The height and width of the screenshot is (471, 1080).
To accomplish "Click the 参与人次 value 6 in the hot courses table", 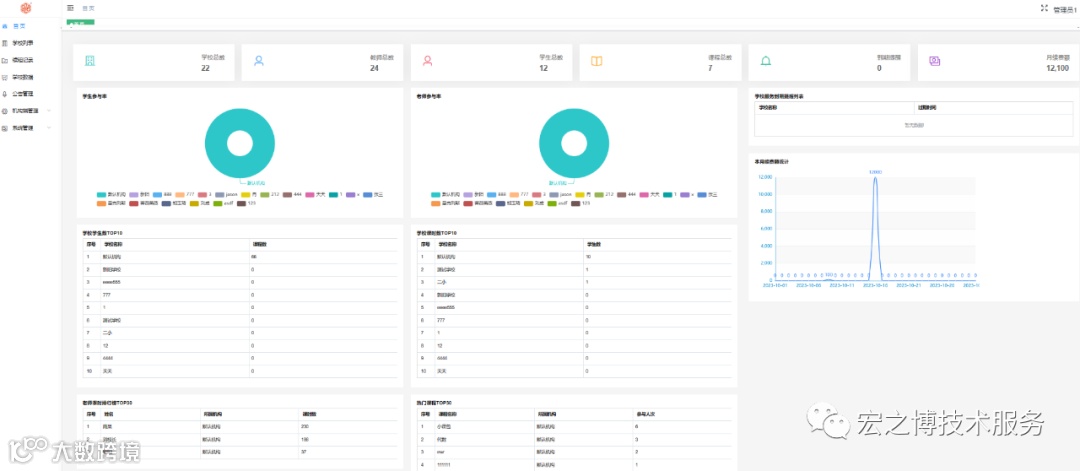I will pos(636,427).
